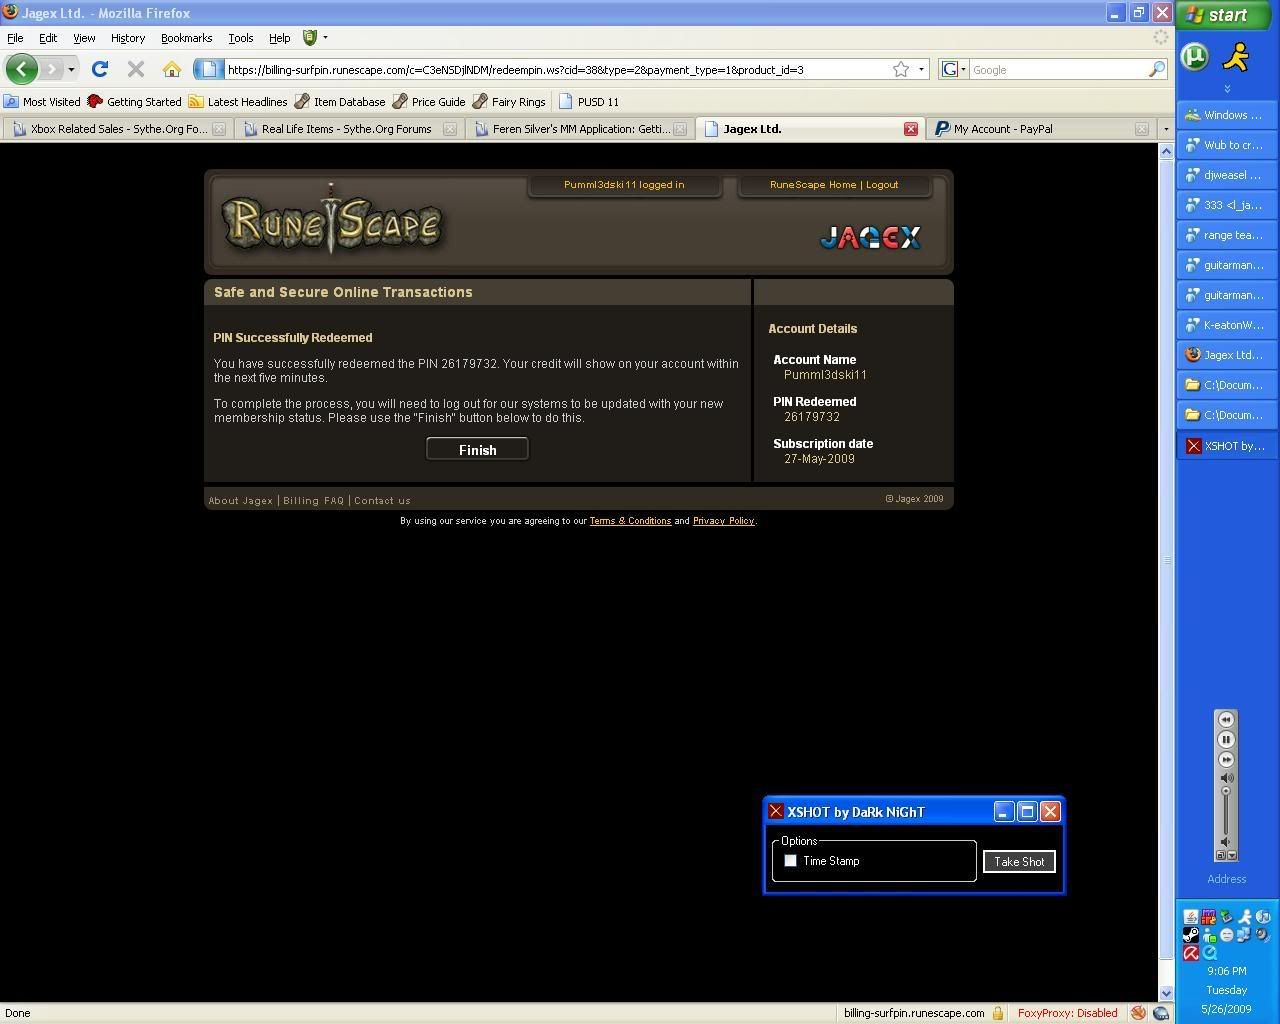
Task: Go to the Home page icon
Action: (x=172, y=69)
